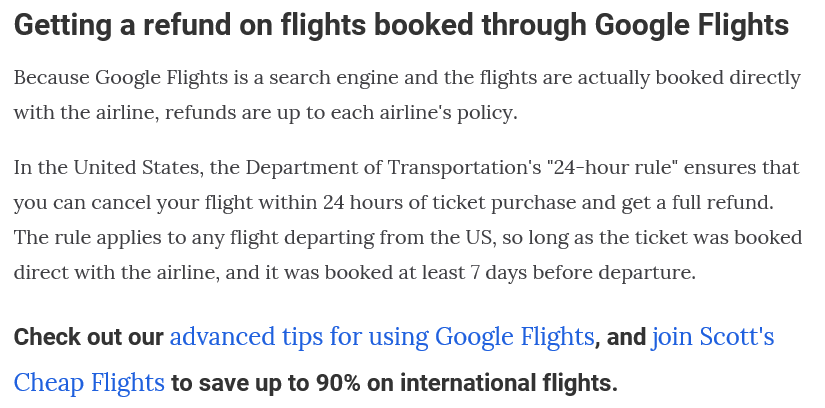Click the heading about getting a refund

coord(401,25)
